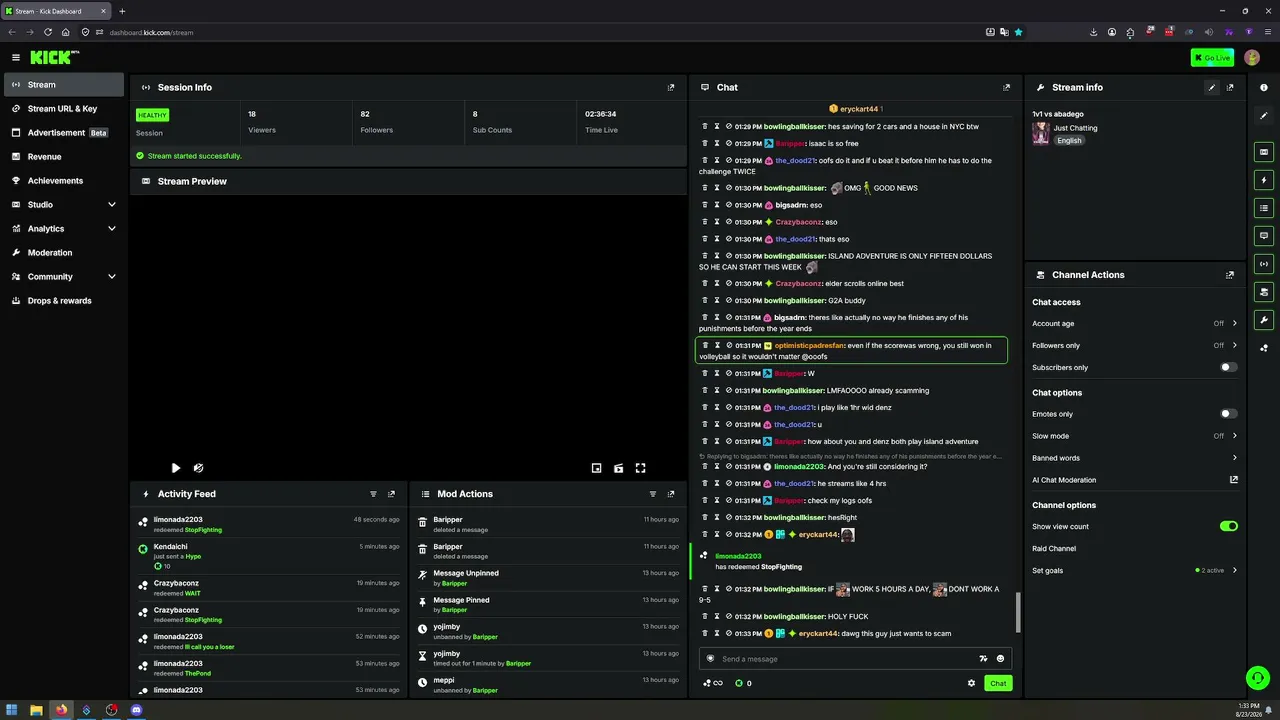Click the pinned eryckart44 header in chat
This screenshot has width=1280, height=720.
coord(855,109)
